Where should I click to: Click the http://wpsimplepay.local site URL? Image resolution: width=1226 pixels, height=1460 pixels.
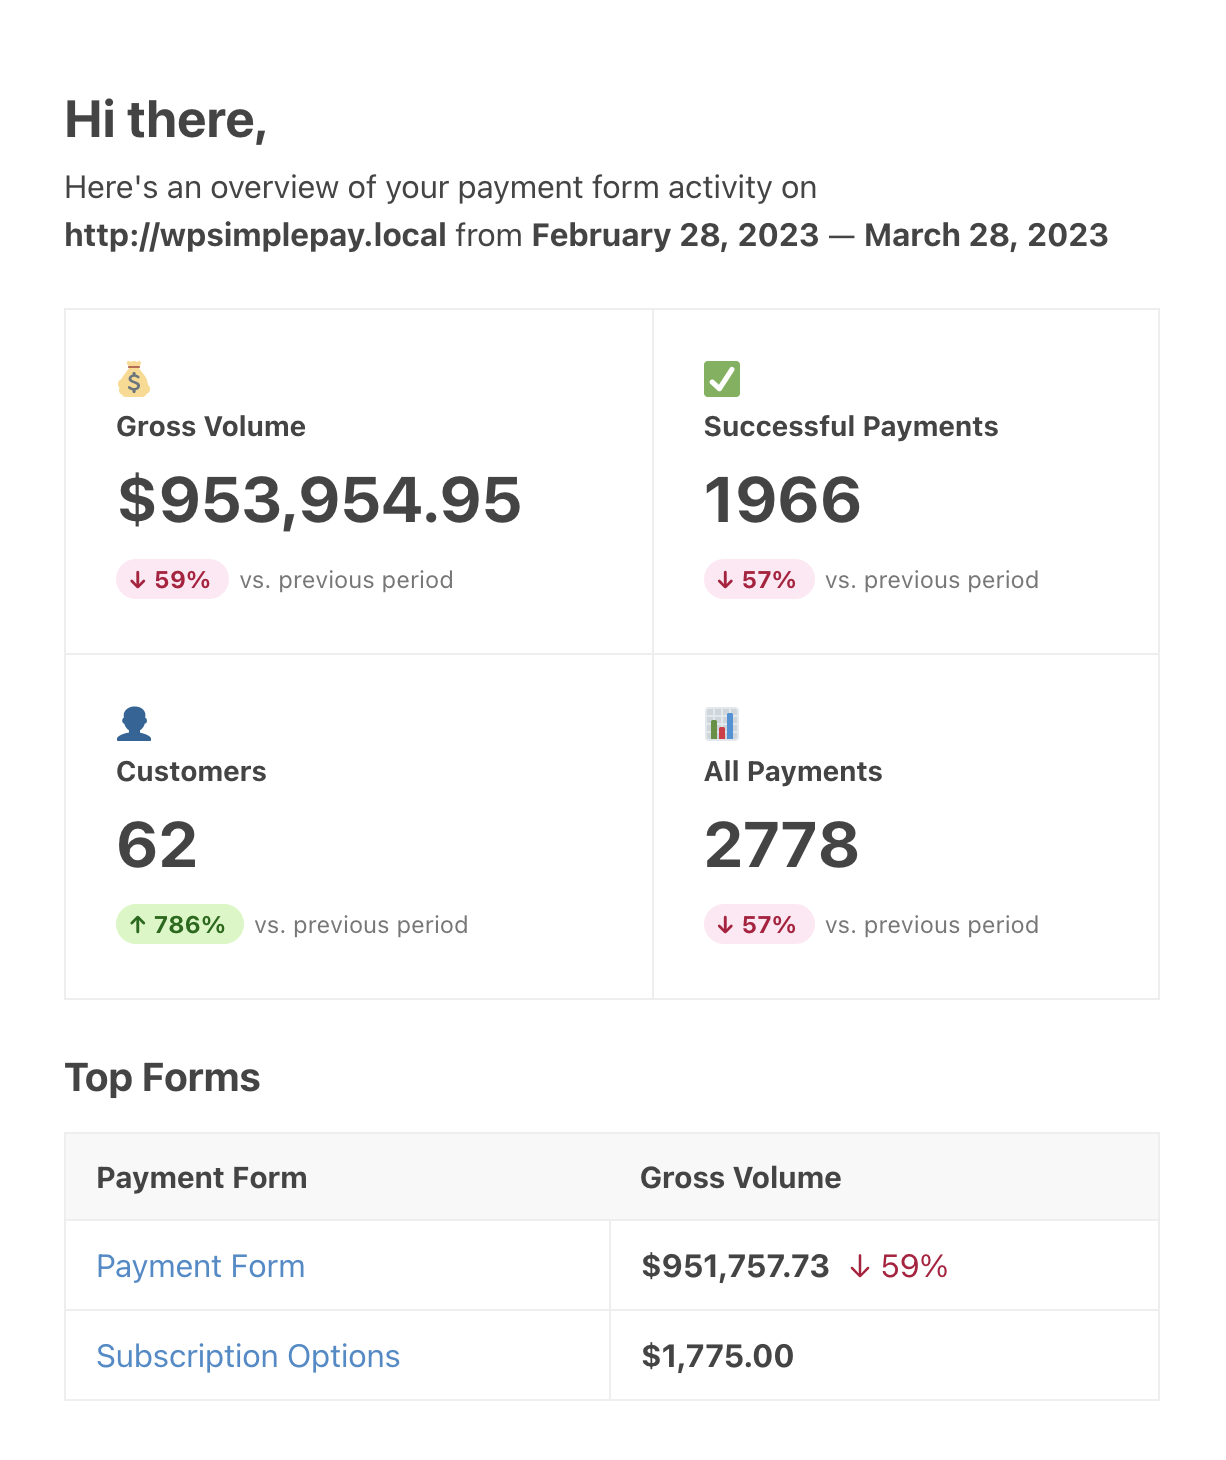(x=255, y=235)
